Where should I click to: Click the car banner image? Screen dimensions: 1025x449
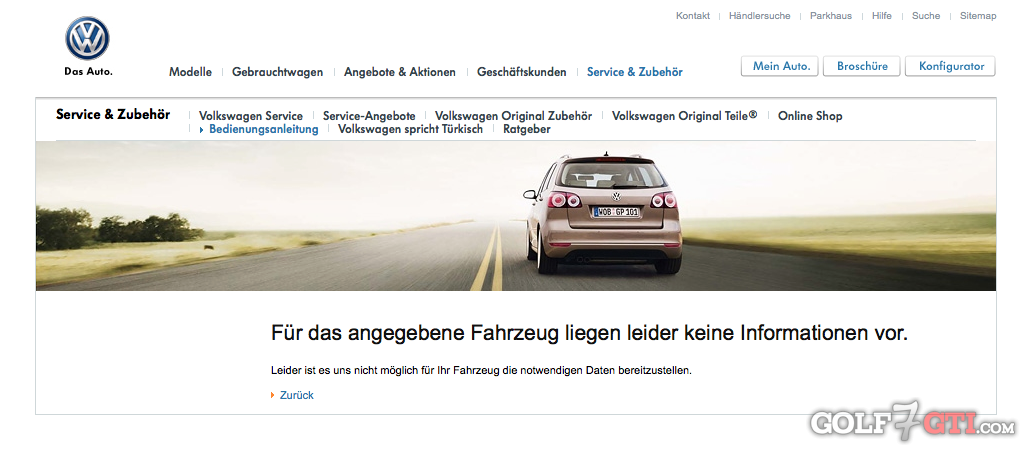[x=516, y=216]
